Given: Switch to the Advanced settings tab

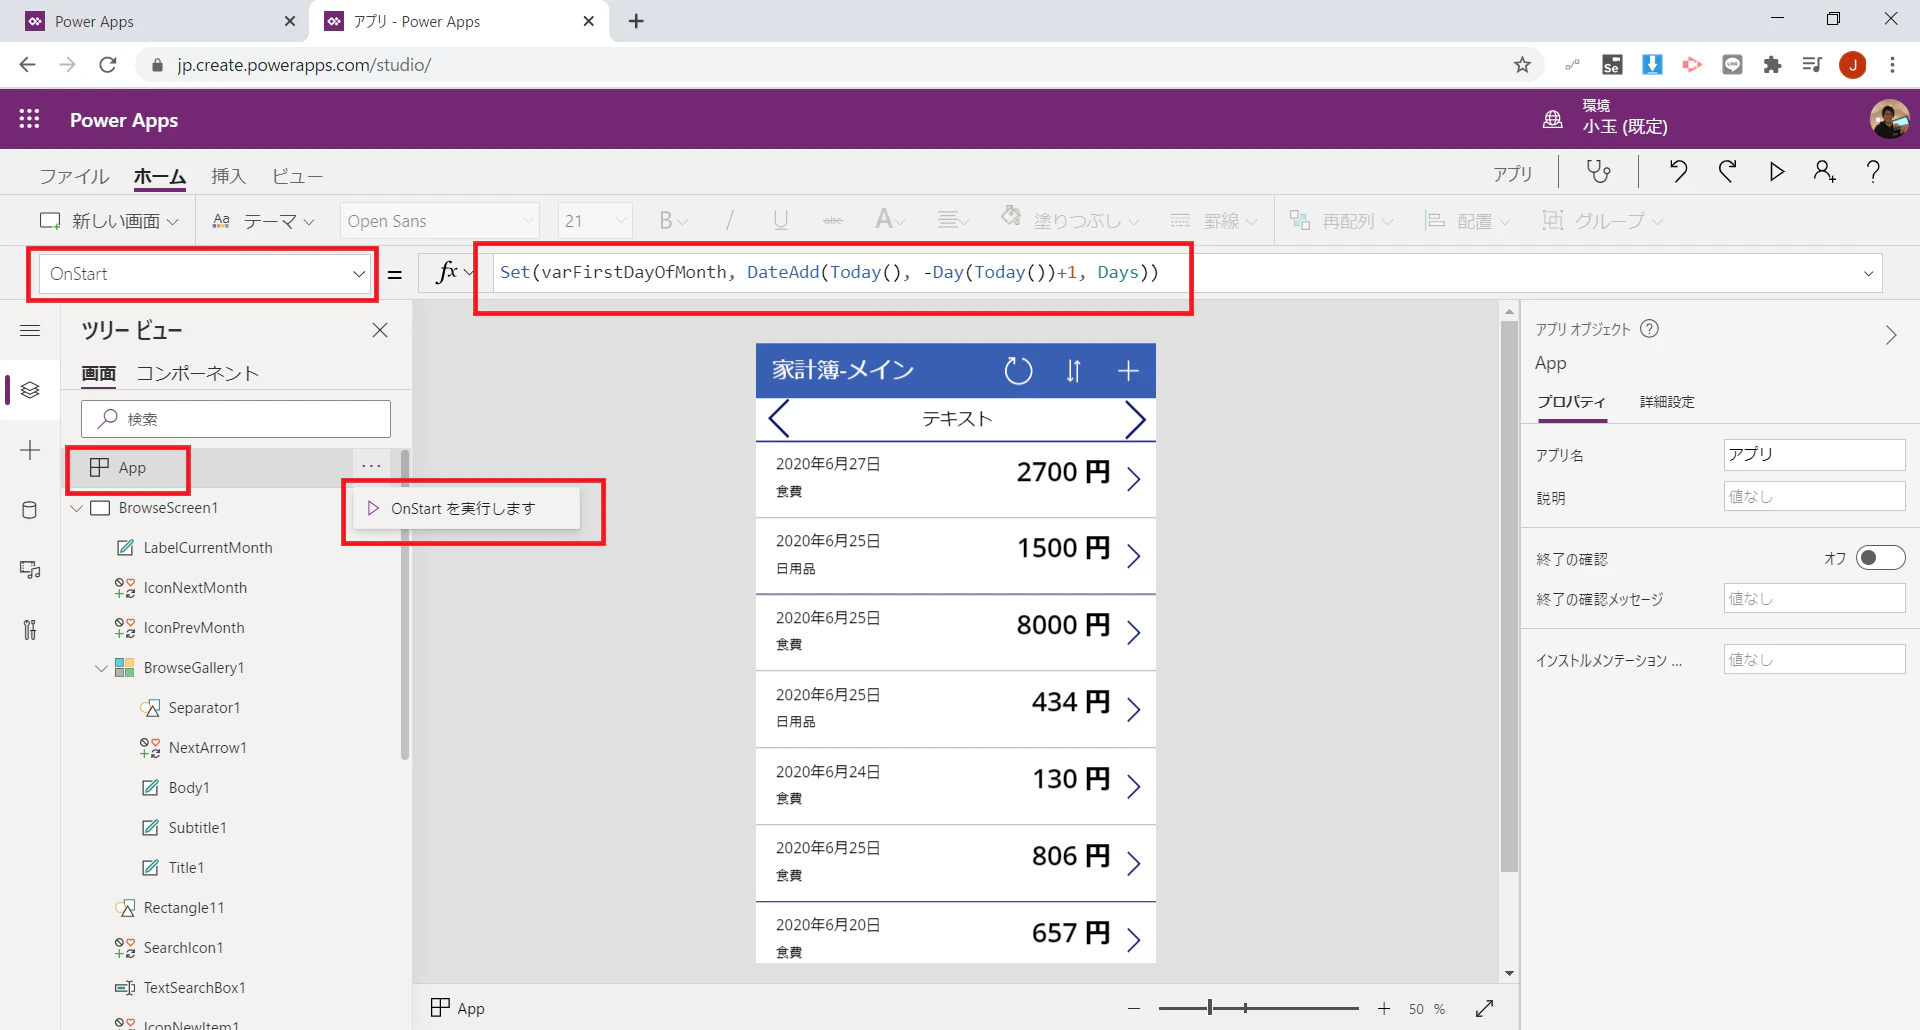Looking at the screenshot, I should tap(1667, 402).
